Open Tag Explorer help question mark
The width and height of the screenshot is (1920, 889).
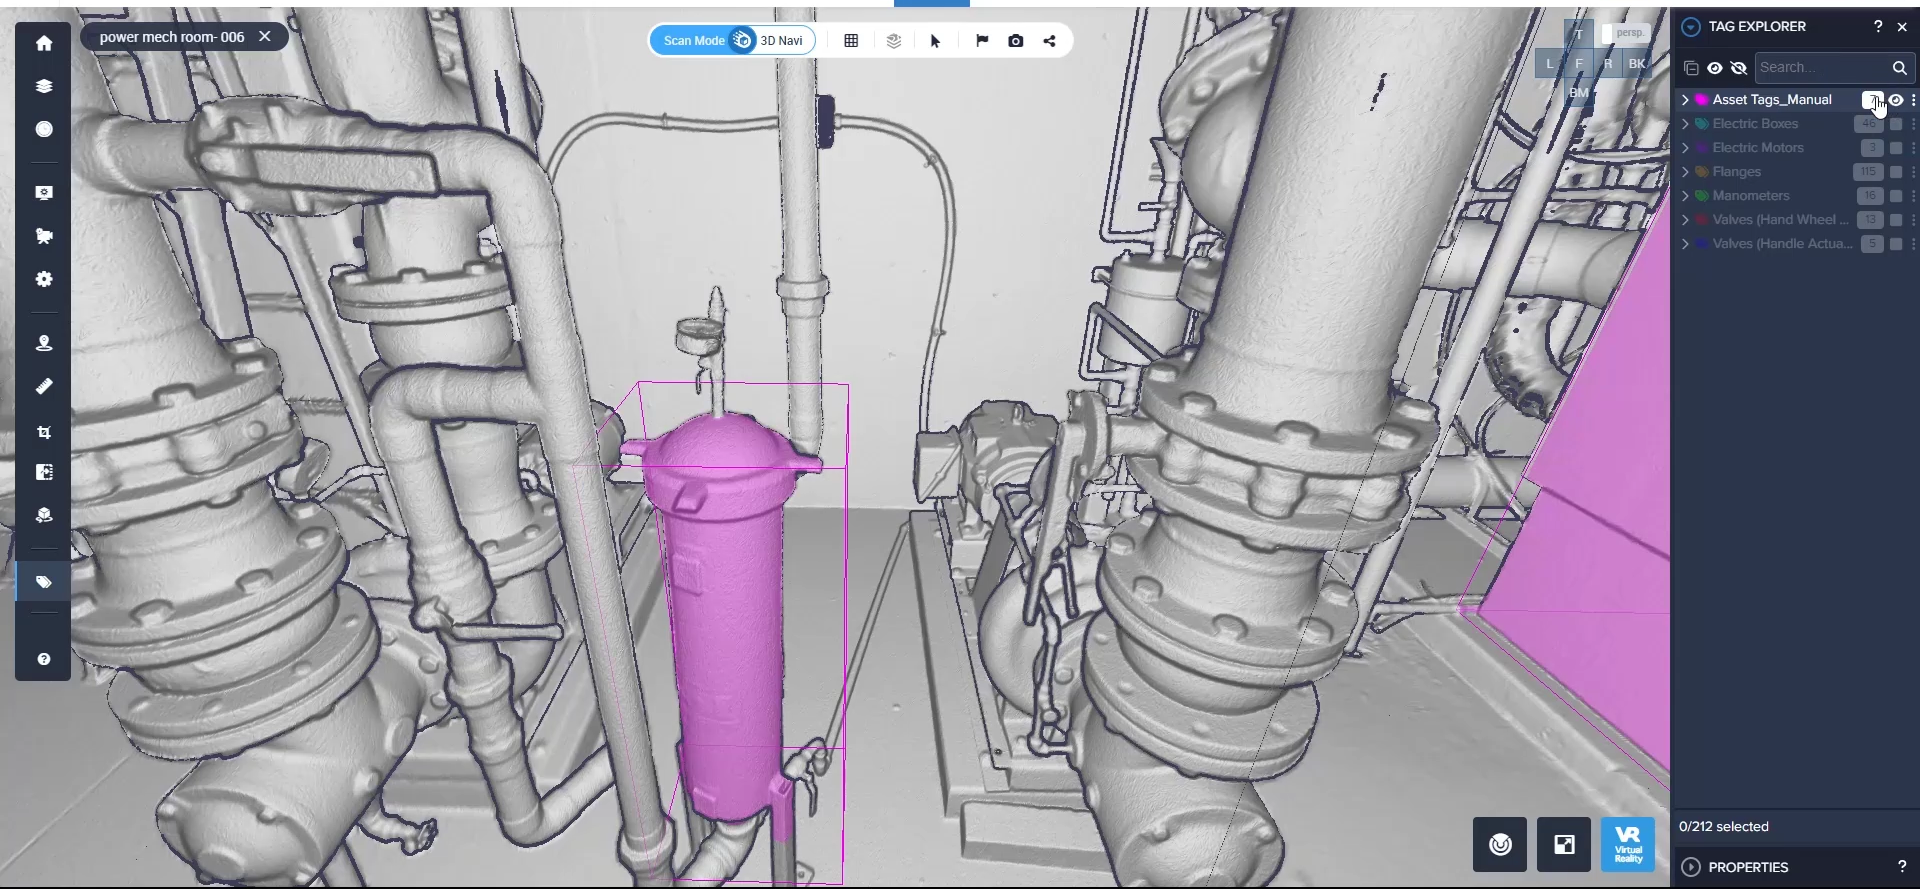pyautogui.click(x=1878, y=27)
